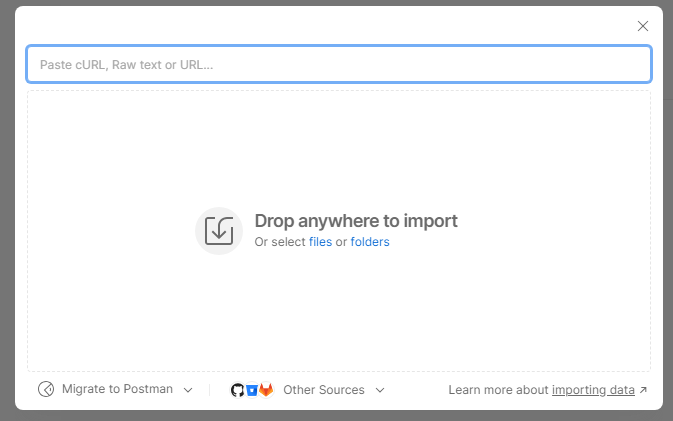The image size is (673, 421).
Task: Click the GitHub octocat icon
Action: (237, 390)
